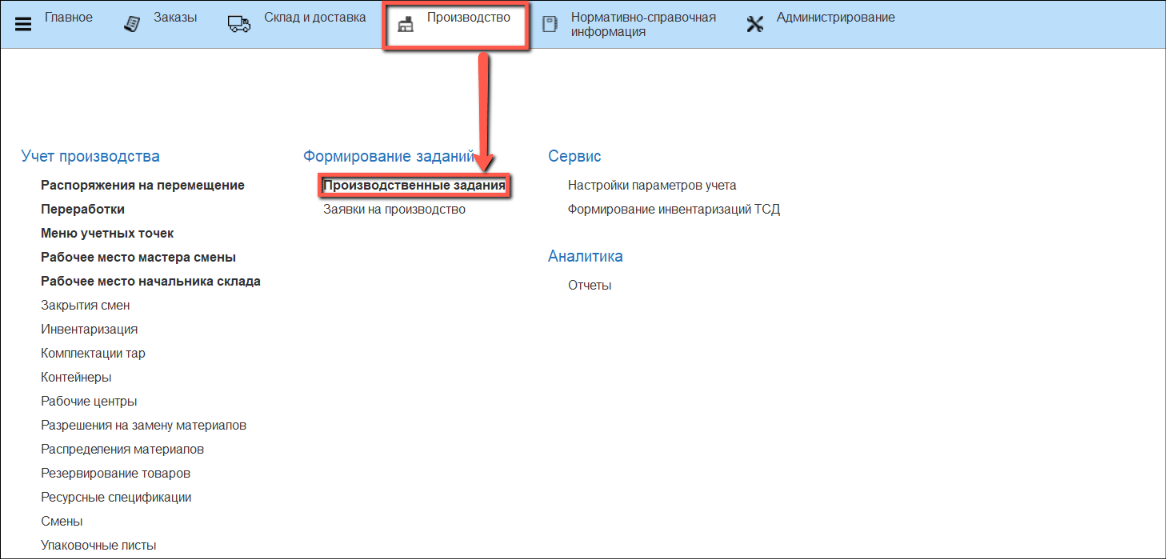Open Распоряжения на перемещение

[x=142, y=186]
